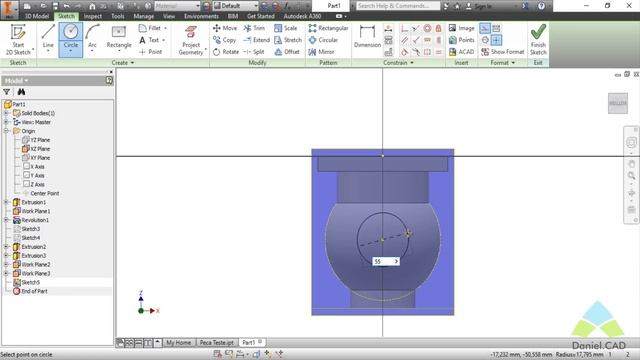
Task: Click Show Format
Action: coord(503,52)
